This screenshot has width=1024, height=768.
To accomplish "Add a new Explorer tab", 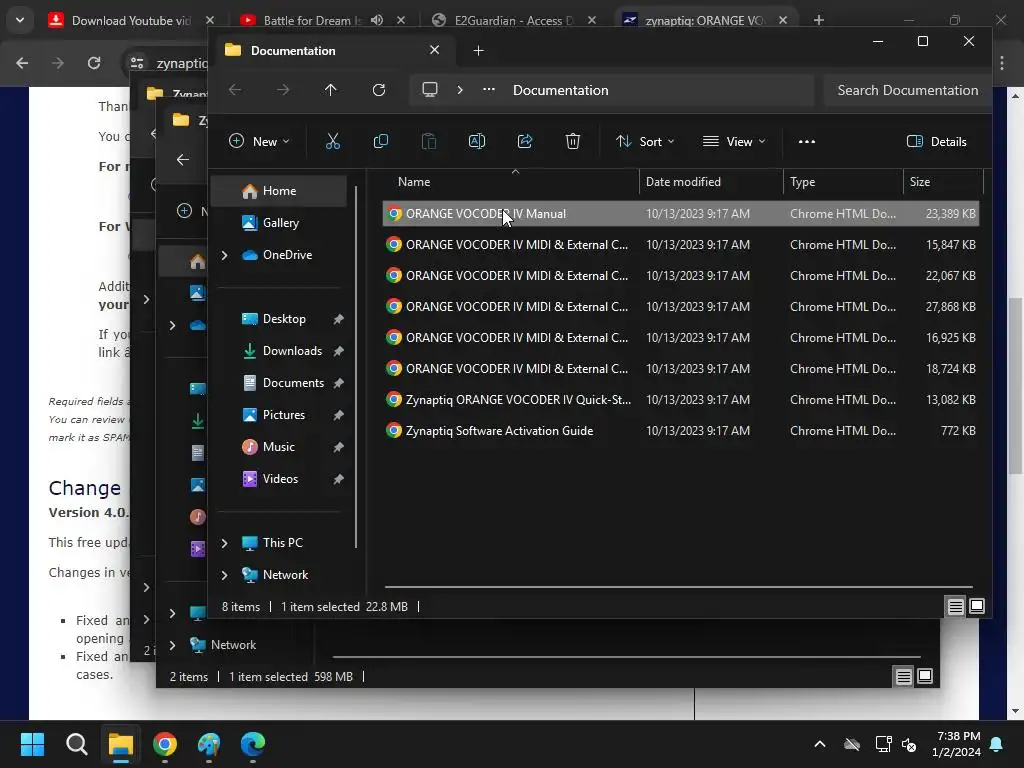I will click(478, 50).
